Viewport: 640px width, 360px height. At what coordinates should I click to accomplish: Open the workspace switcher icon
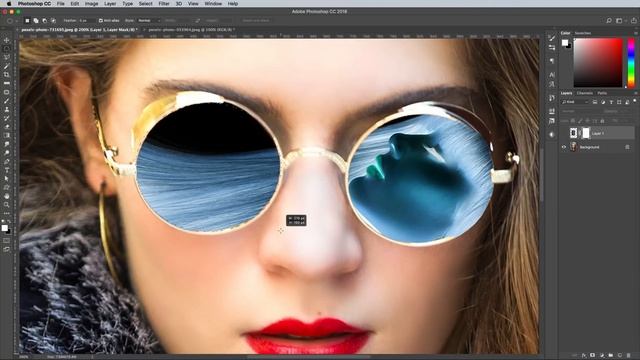click(x=619, y=20)
